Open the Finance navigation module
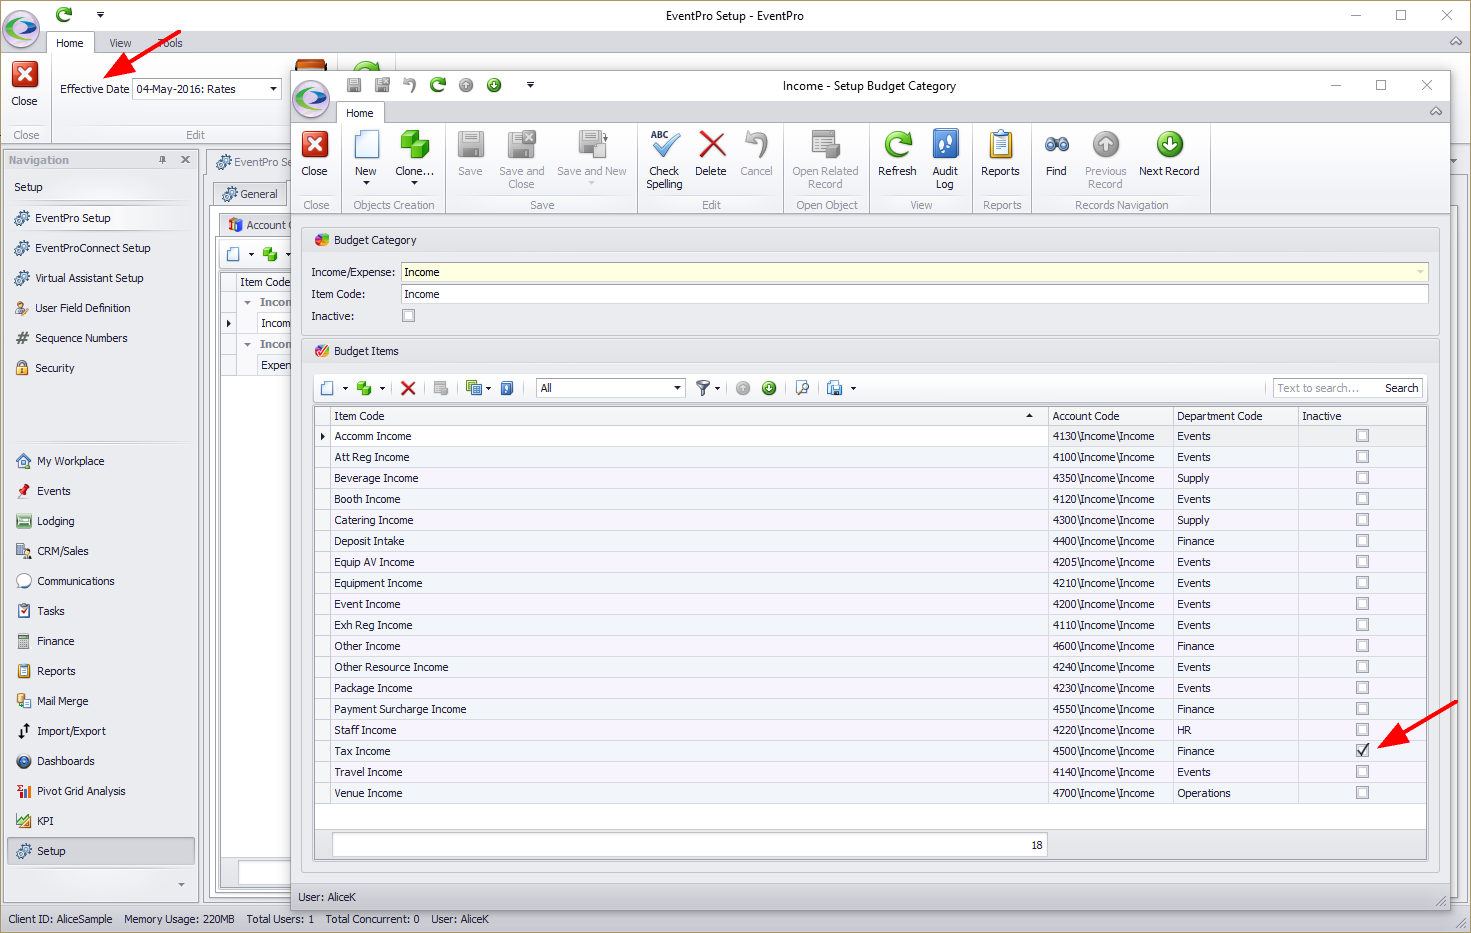1471x933 pixels. pyautogui.click(x=55, y=641)
